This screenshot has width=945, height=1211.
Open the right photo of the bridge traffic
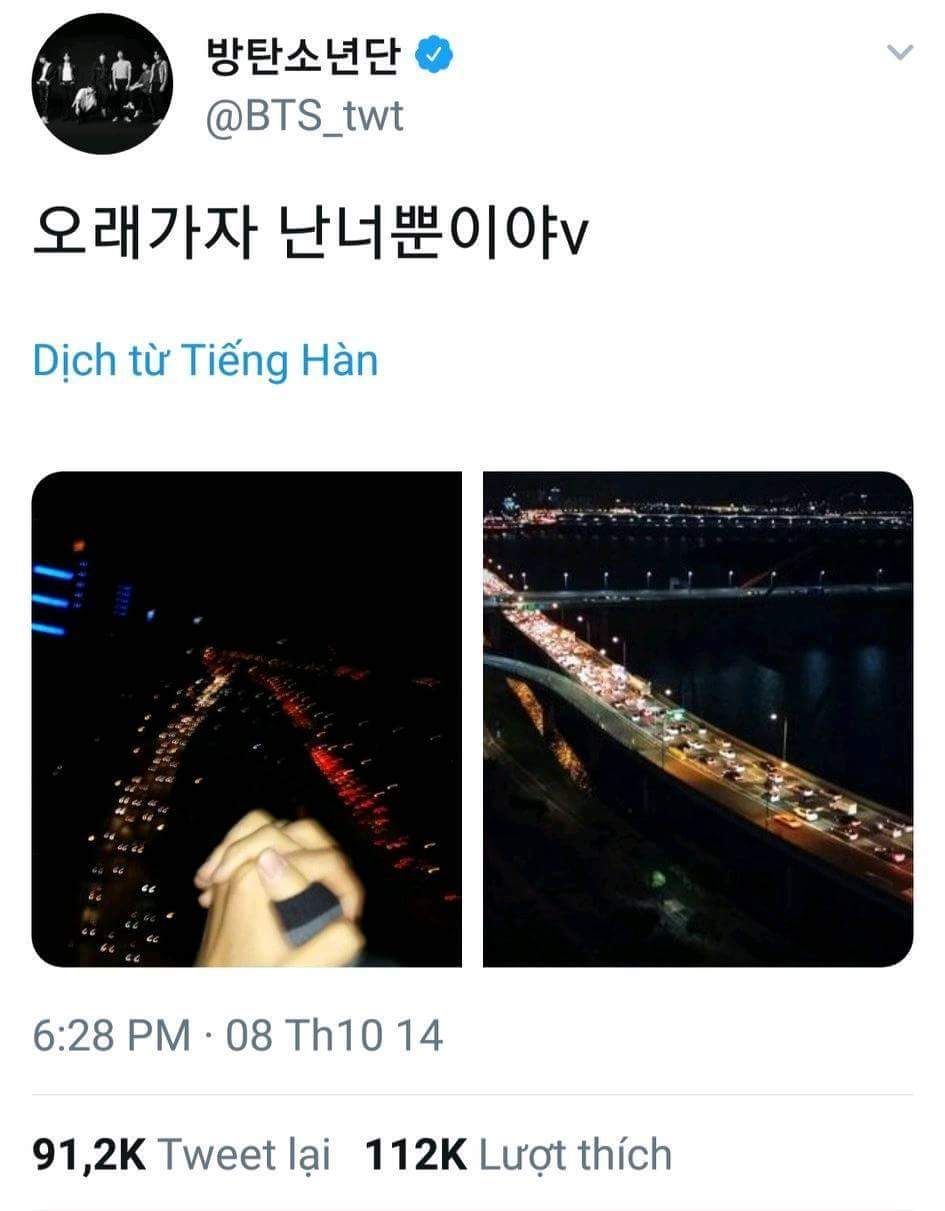[698, 719]
